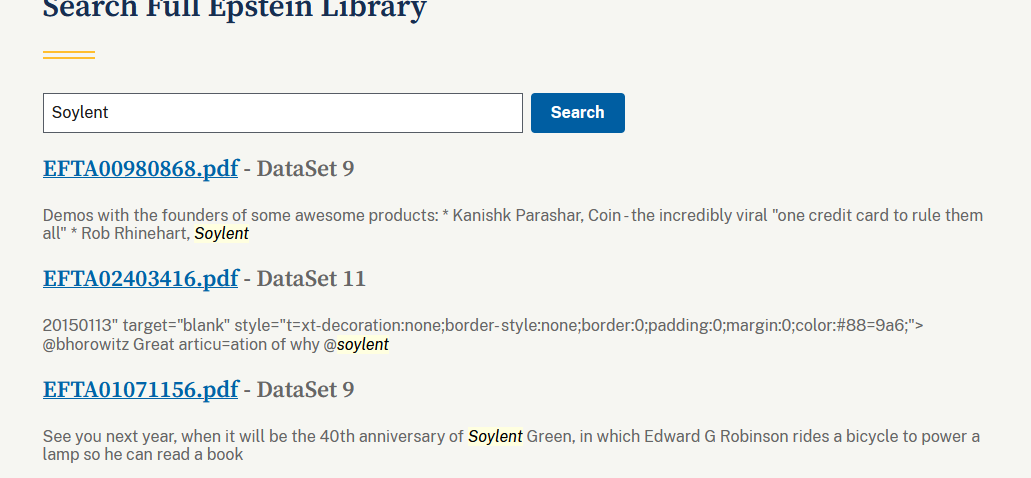Click the search text input field
Screen dimensions: 1031x478
(x=282, y=113)
